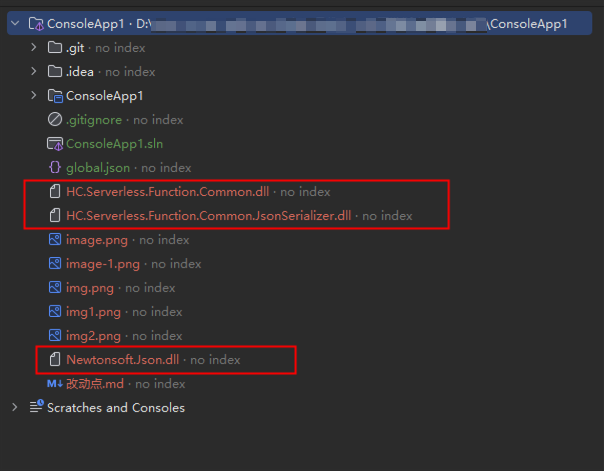The height and width of the screenshot is (471, 604).
Task: Click the ConsoleApp1.sln solution icon
Action: click(x=55, y=143)
